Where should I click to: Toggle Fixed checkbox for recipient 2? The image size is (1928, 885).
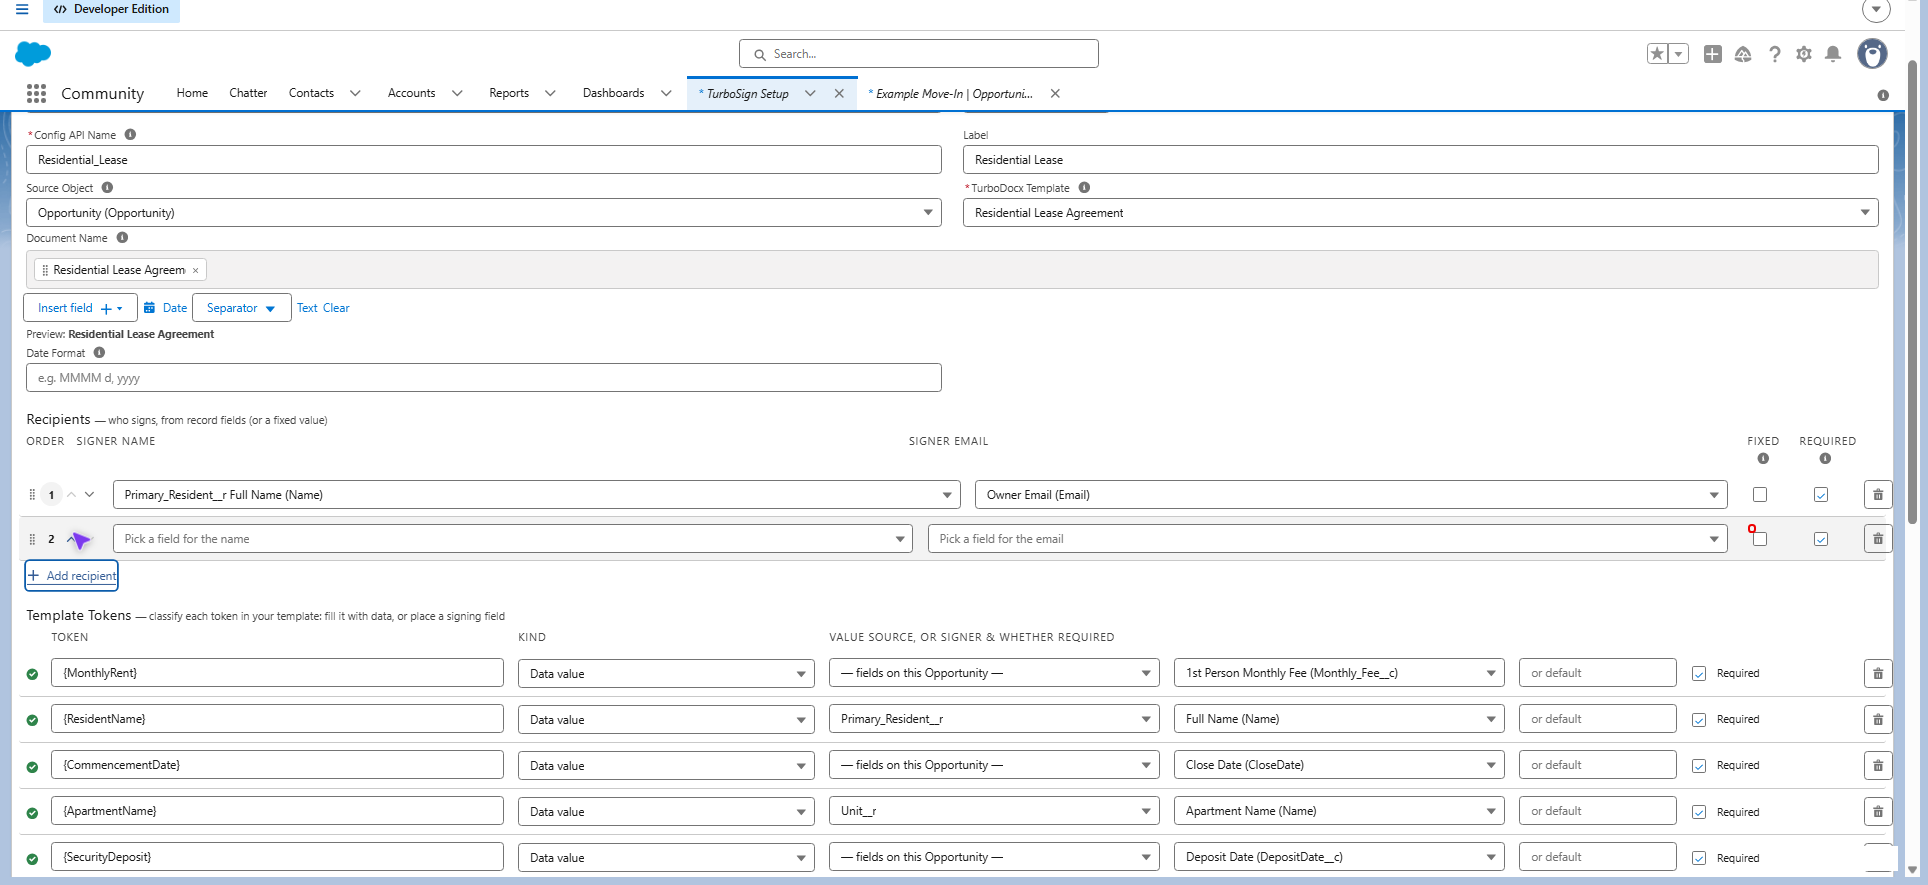(1760, 539)
